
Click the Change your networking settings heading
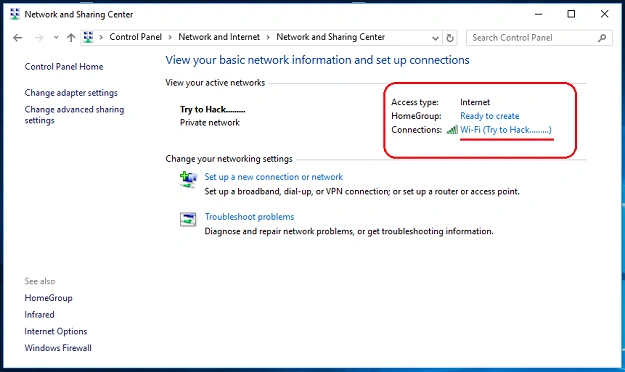tap(229, 159)
